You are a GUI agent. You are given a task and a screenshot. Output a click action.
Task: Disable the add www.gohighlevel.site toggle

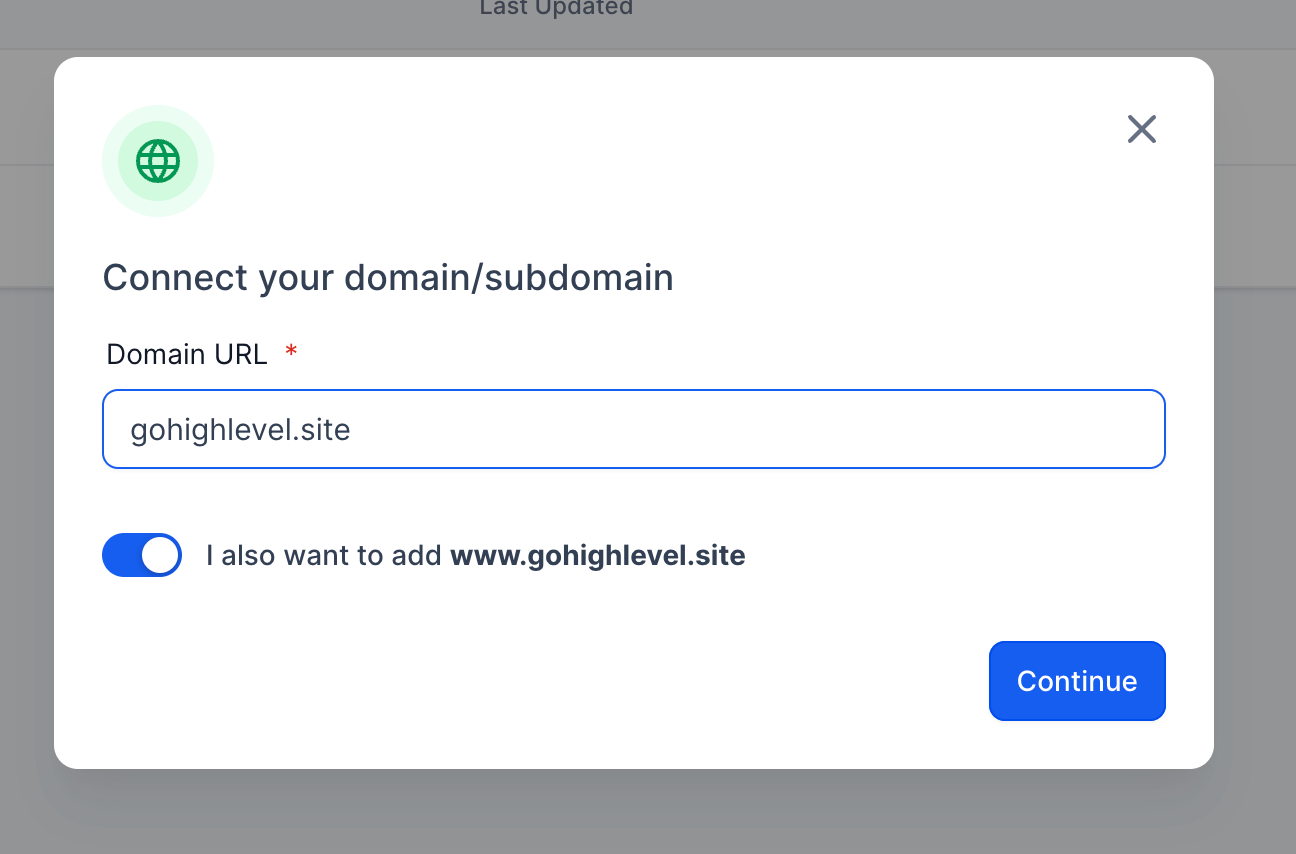[142, 555]
